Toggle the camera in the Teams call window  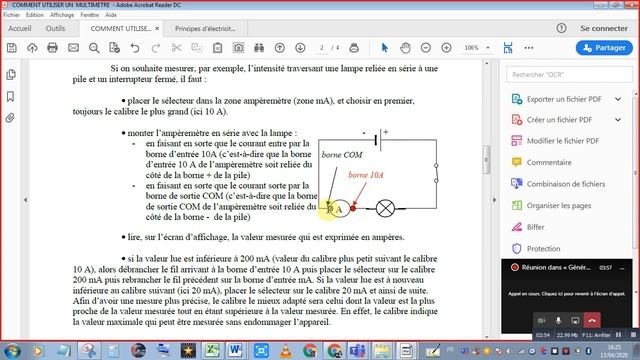tap(541, 320)
